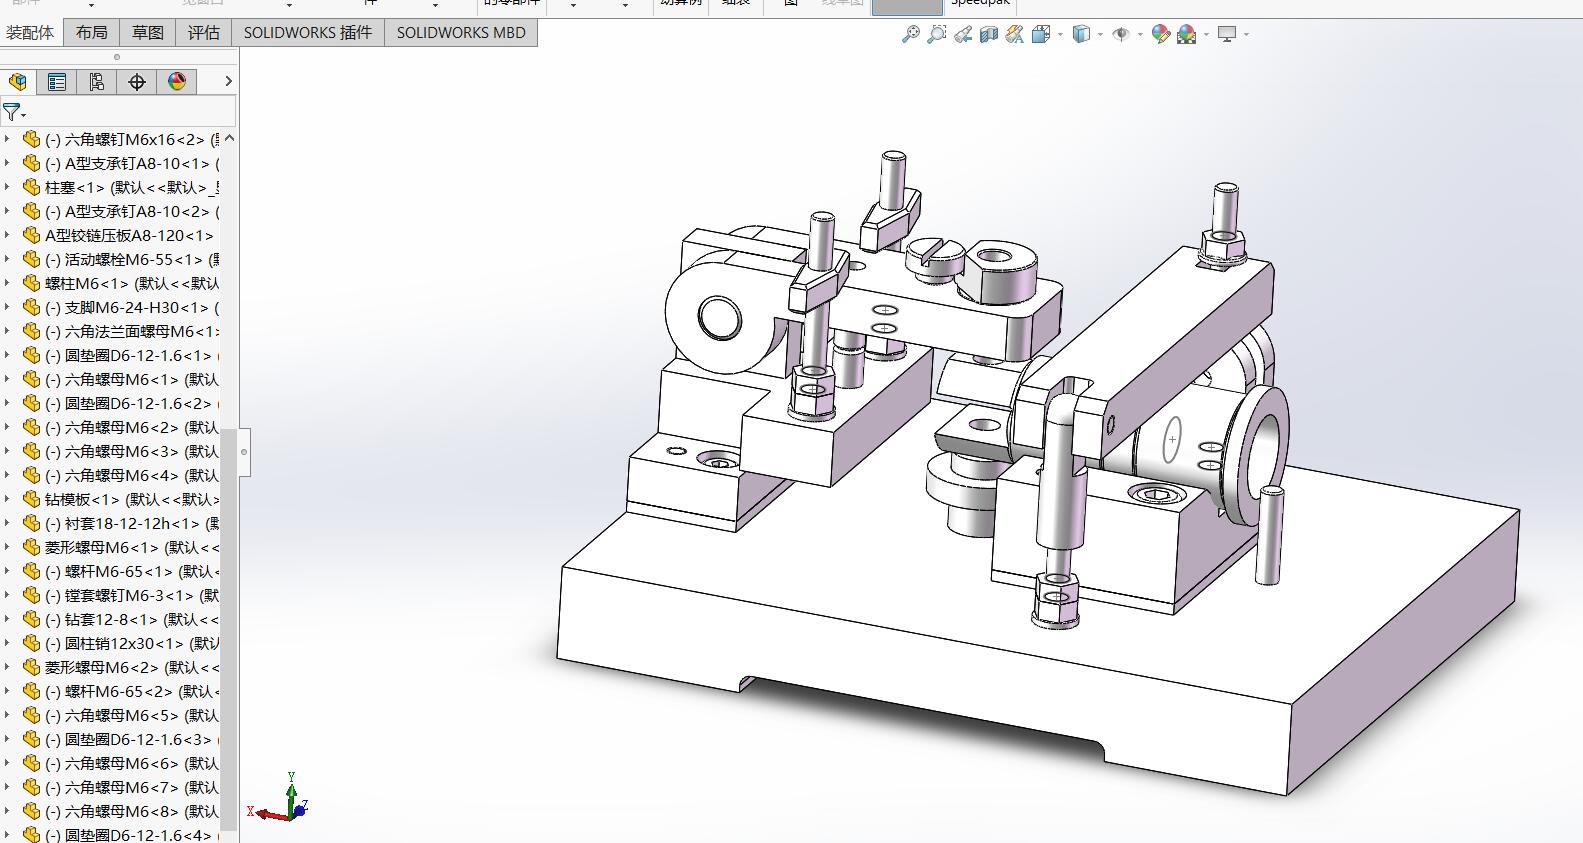Open the View Orientation dropdown arrow
Image resolution: width=1583 pixels, height=843 pixels.
pos(1060,35)
